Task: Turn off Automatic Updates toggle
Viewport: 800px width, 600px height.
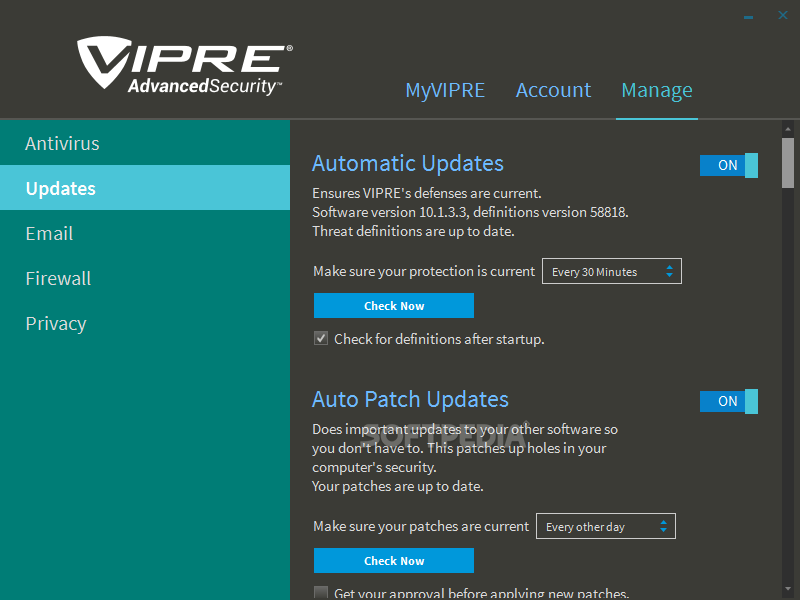Action: [x=729, y=165]
